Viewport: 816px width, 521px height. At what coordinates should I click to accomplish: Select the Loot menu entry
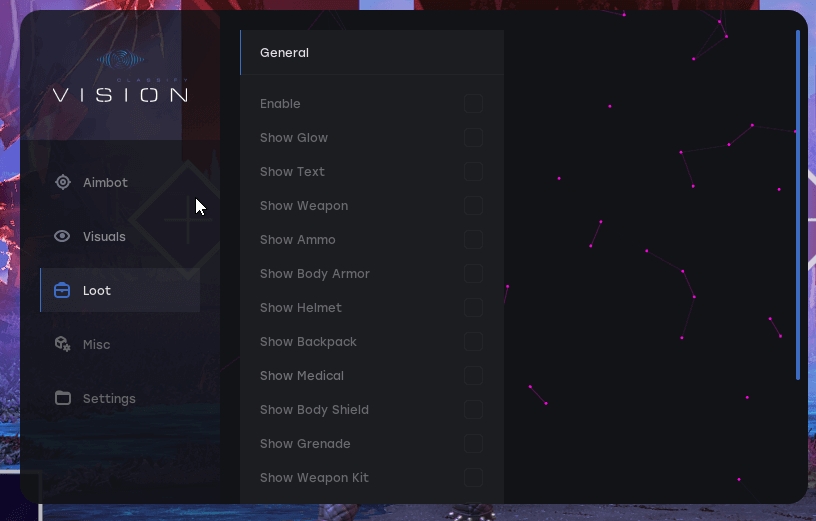point(120,290)
